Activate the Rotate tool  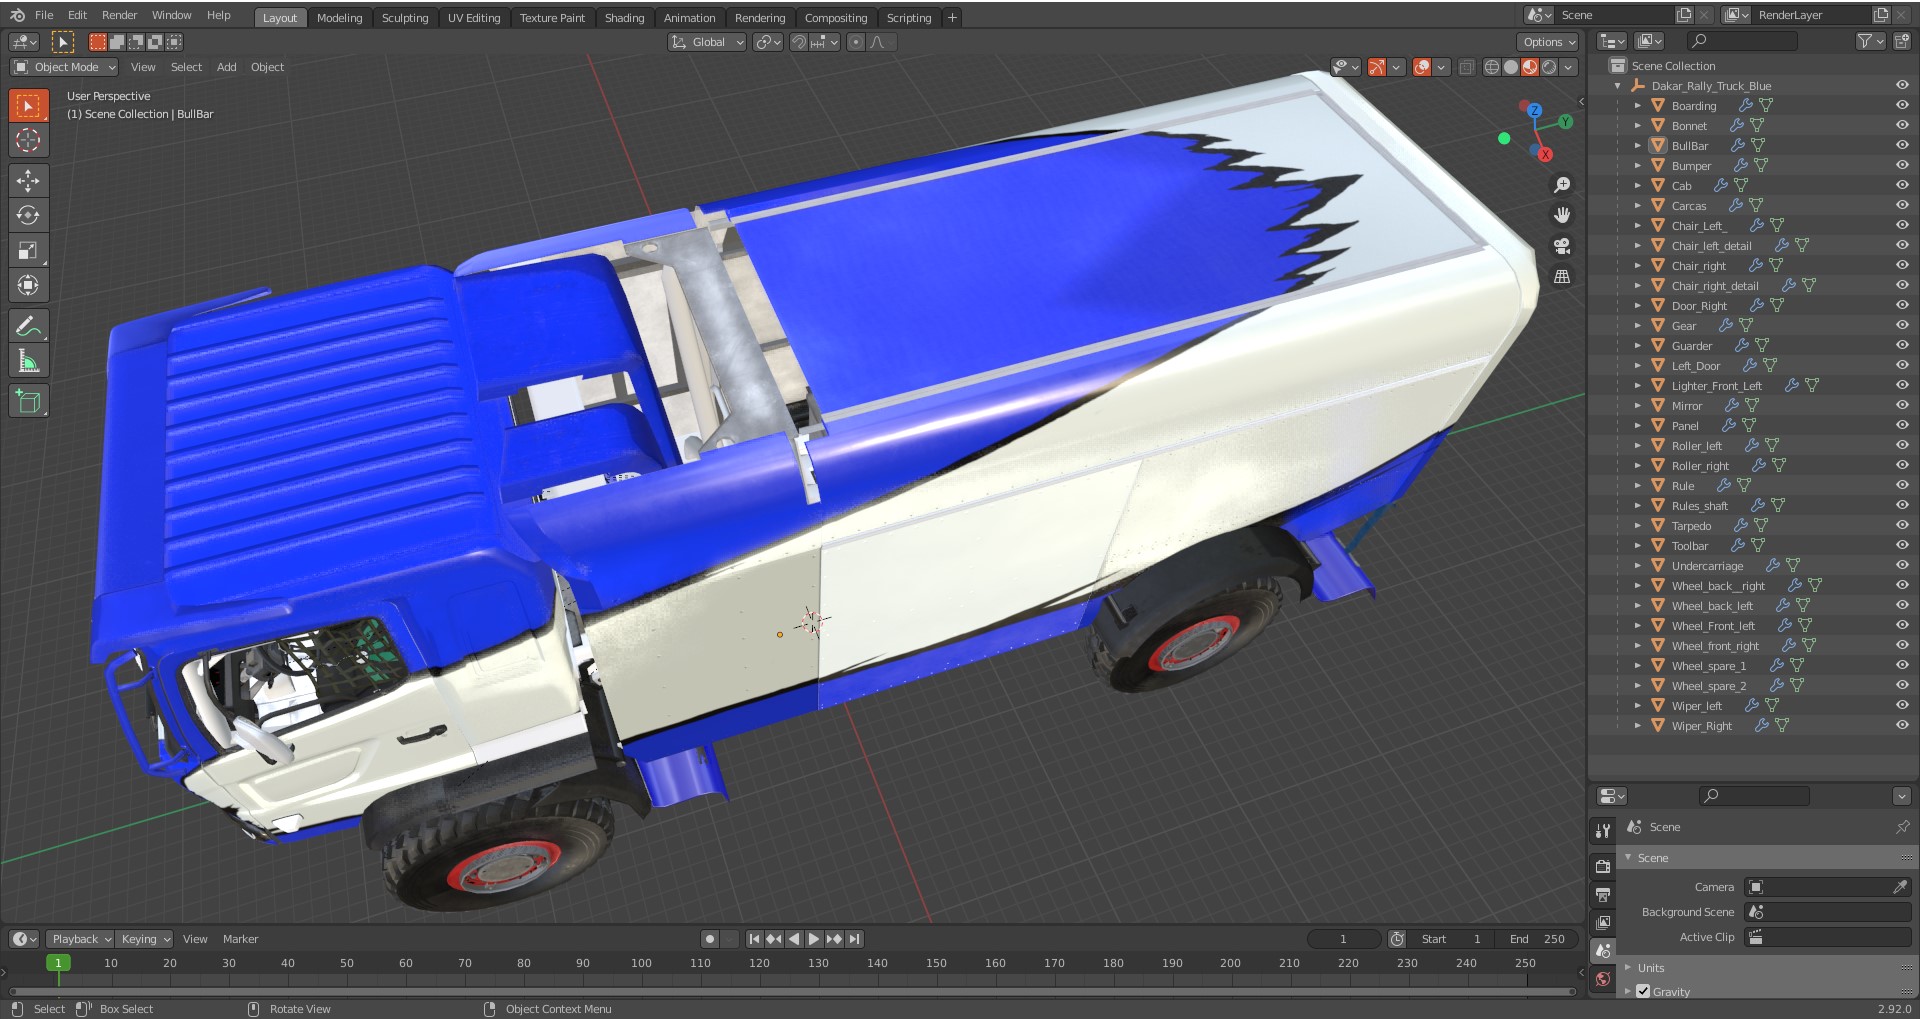tap(28, 215)
